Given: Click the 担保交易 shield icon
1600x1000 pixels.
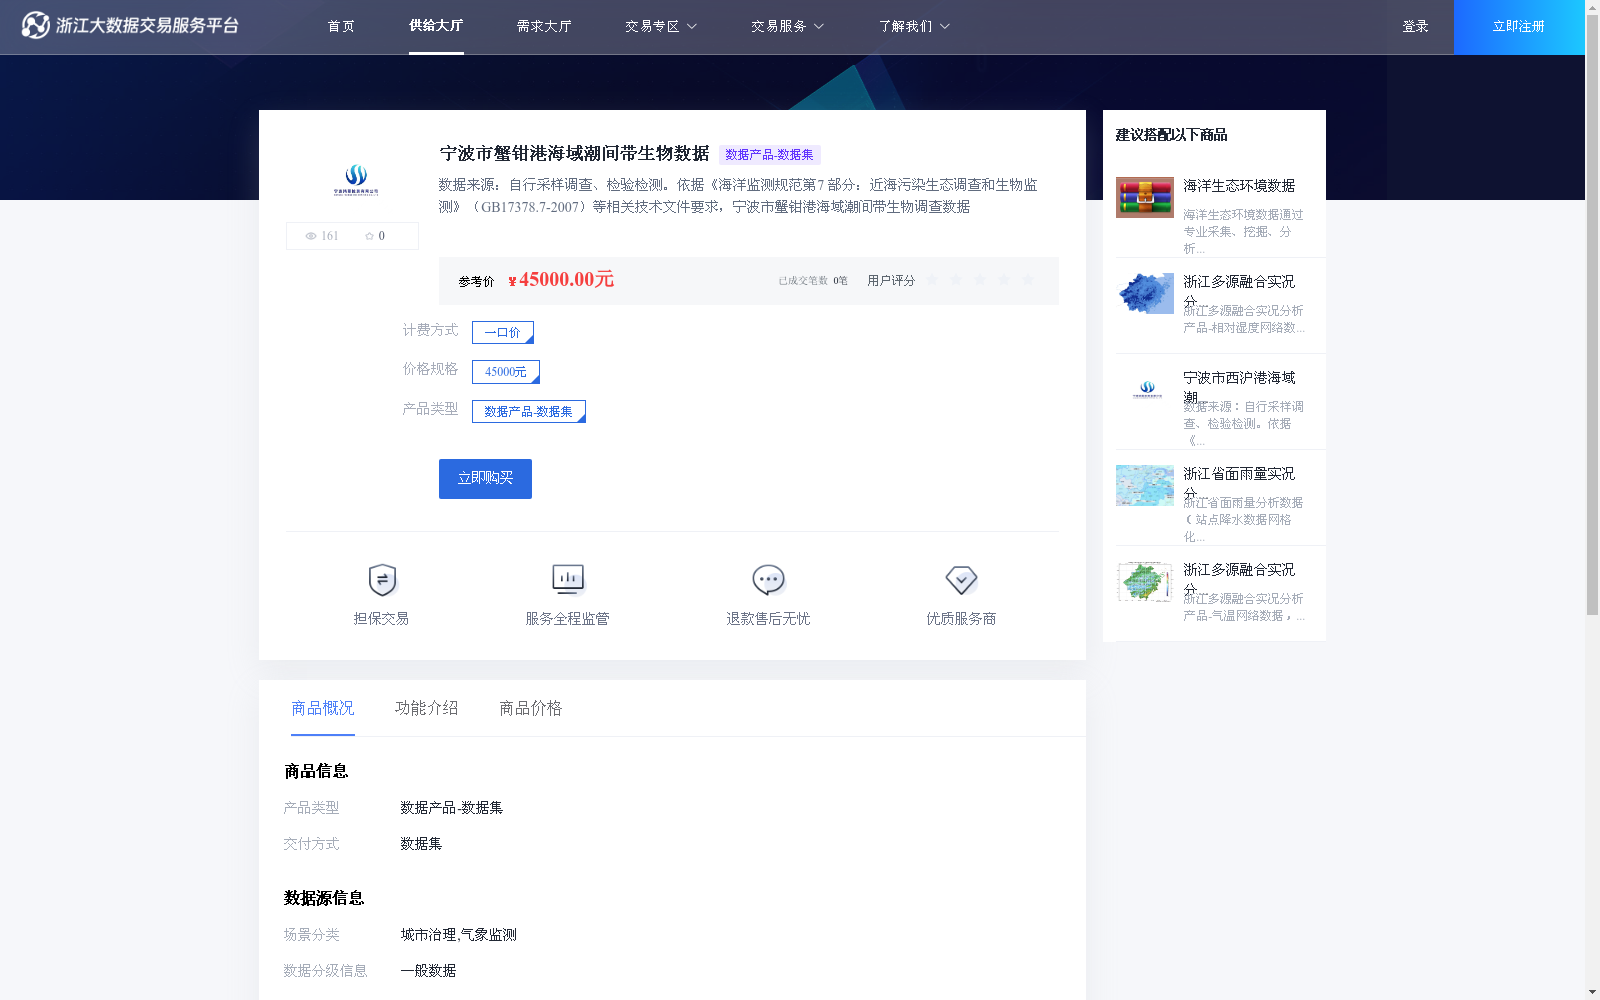Looking at the screenshot, I should click(x=382, y=580).
